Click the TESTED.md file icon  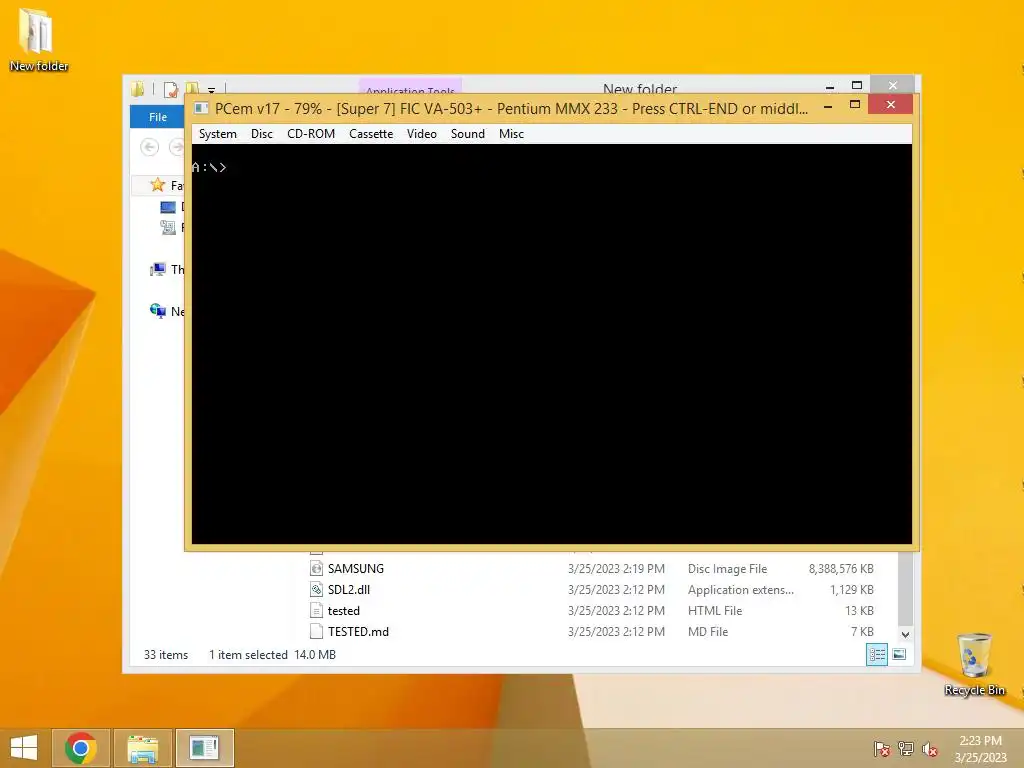point(316,632)
